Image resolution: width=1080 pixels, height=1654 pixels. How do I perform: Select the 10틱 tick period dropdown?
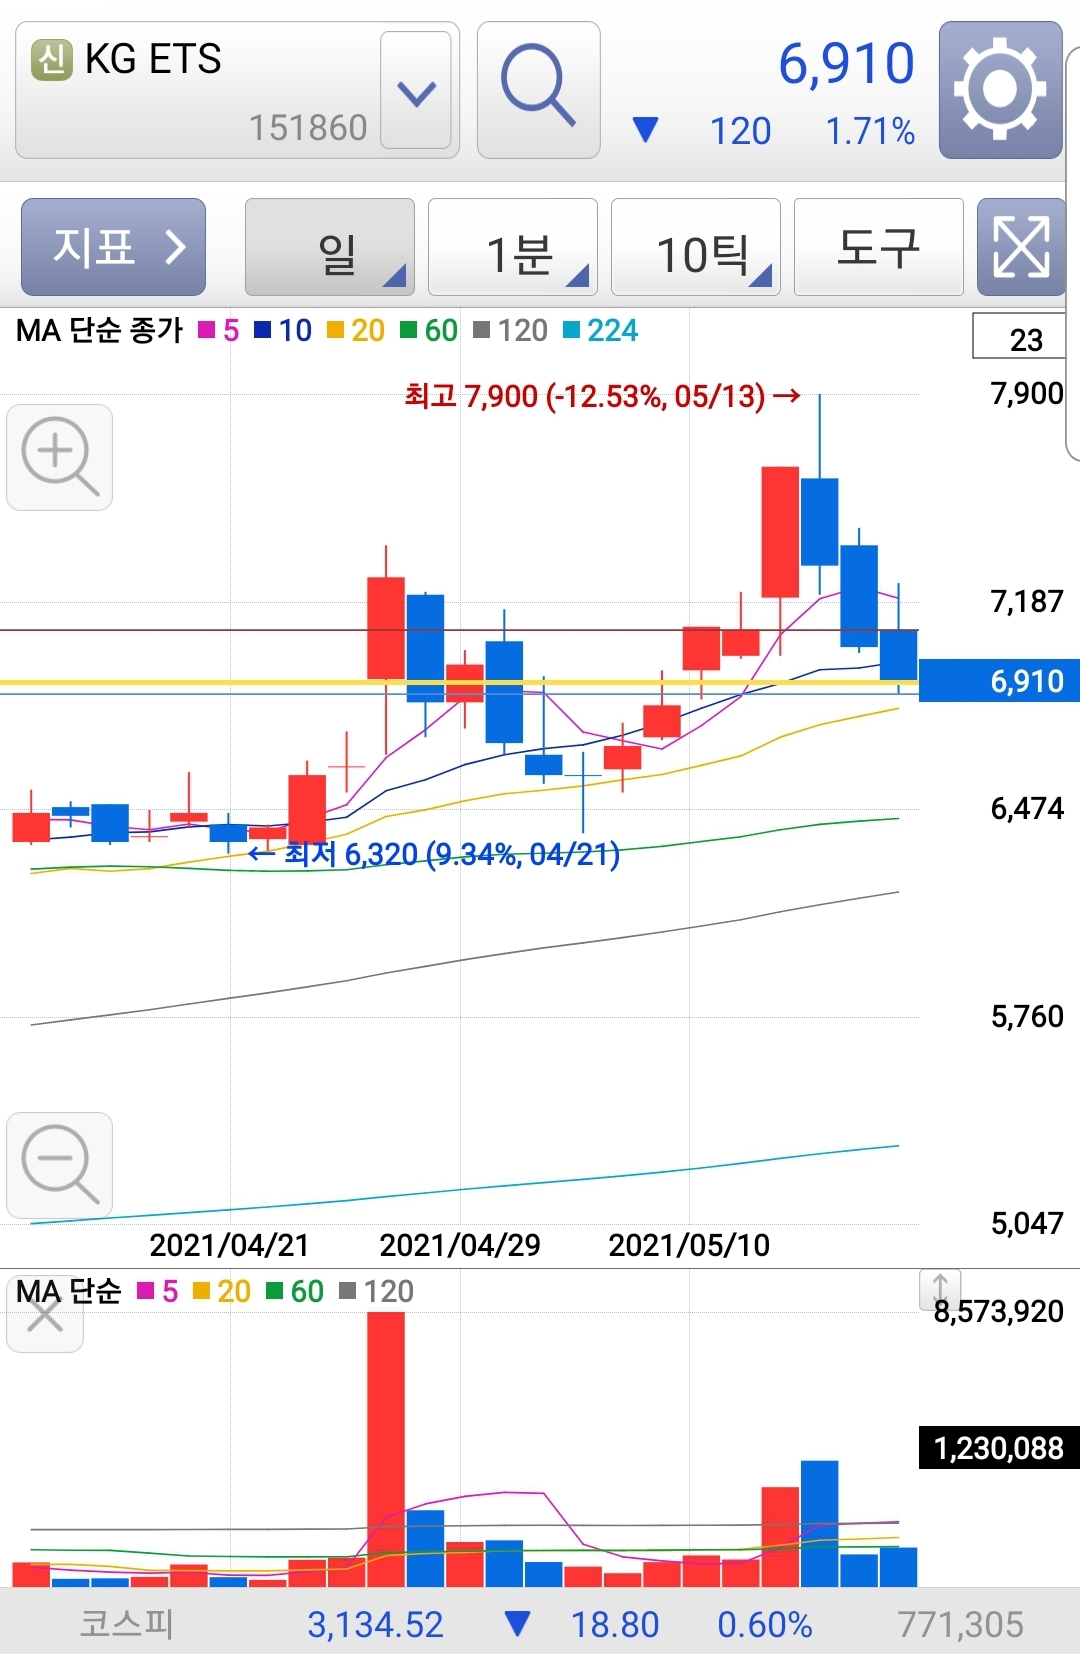pyautogui.click(x=696, y=247)
